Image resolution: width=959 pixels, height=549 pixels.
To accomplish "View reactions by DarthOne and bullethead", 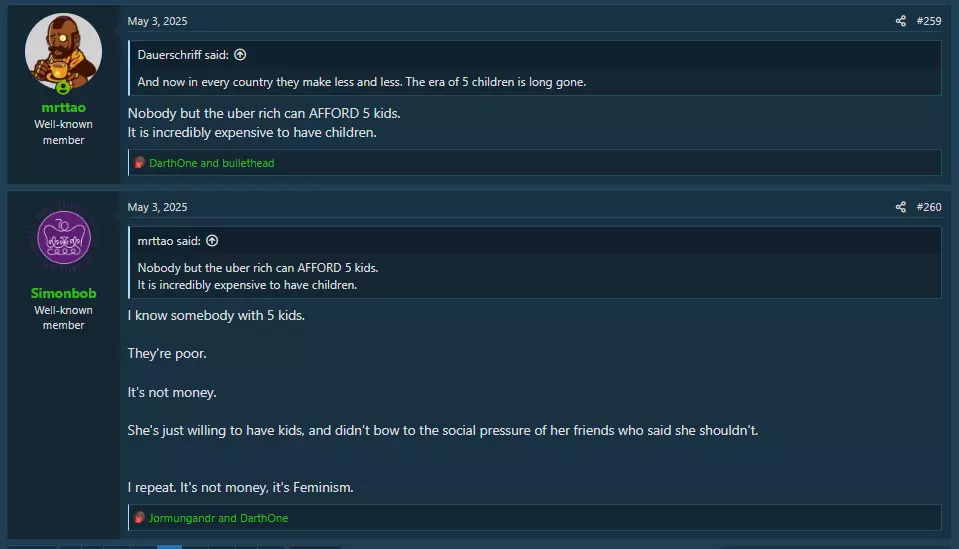I will click(x=212, y=163).
